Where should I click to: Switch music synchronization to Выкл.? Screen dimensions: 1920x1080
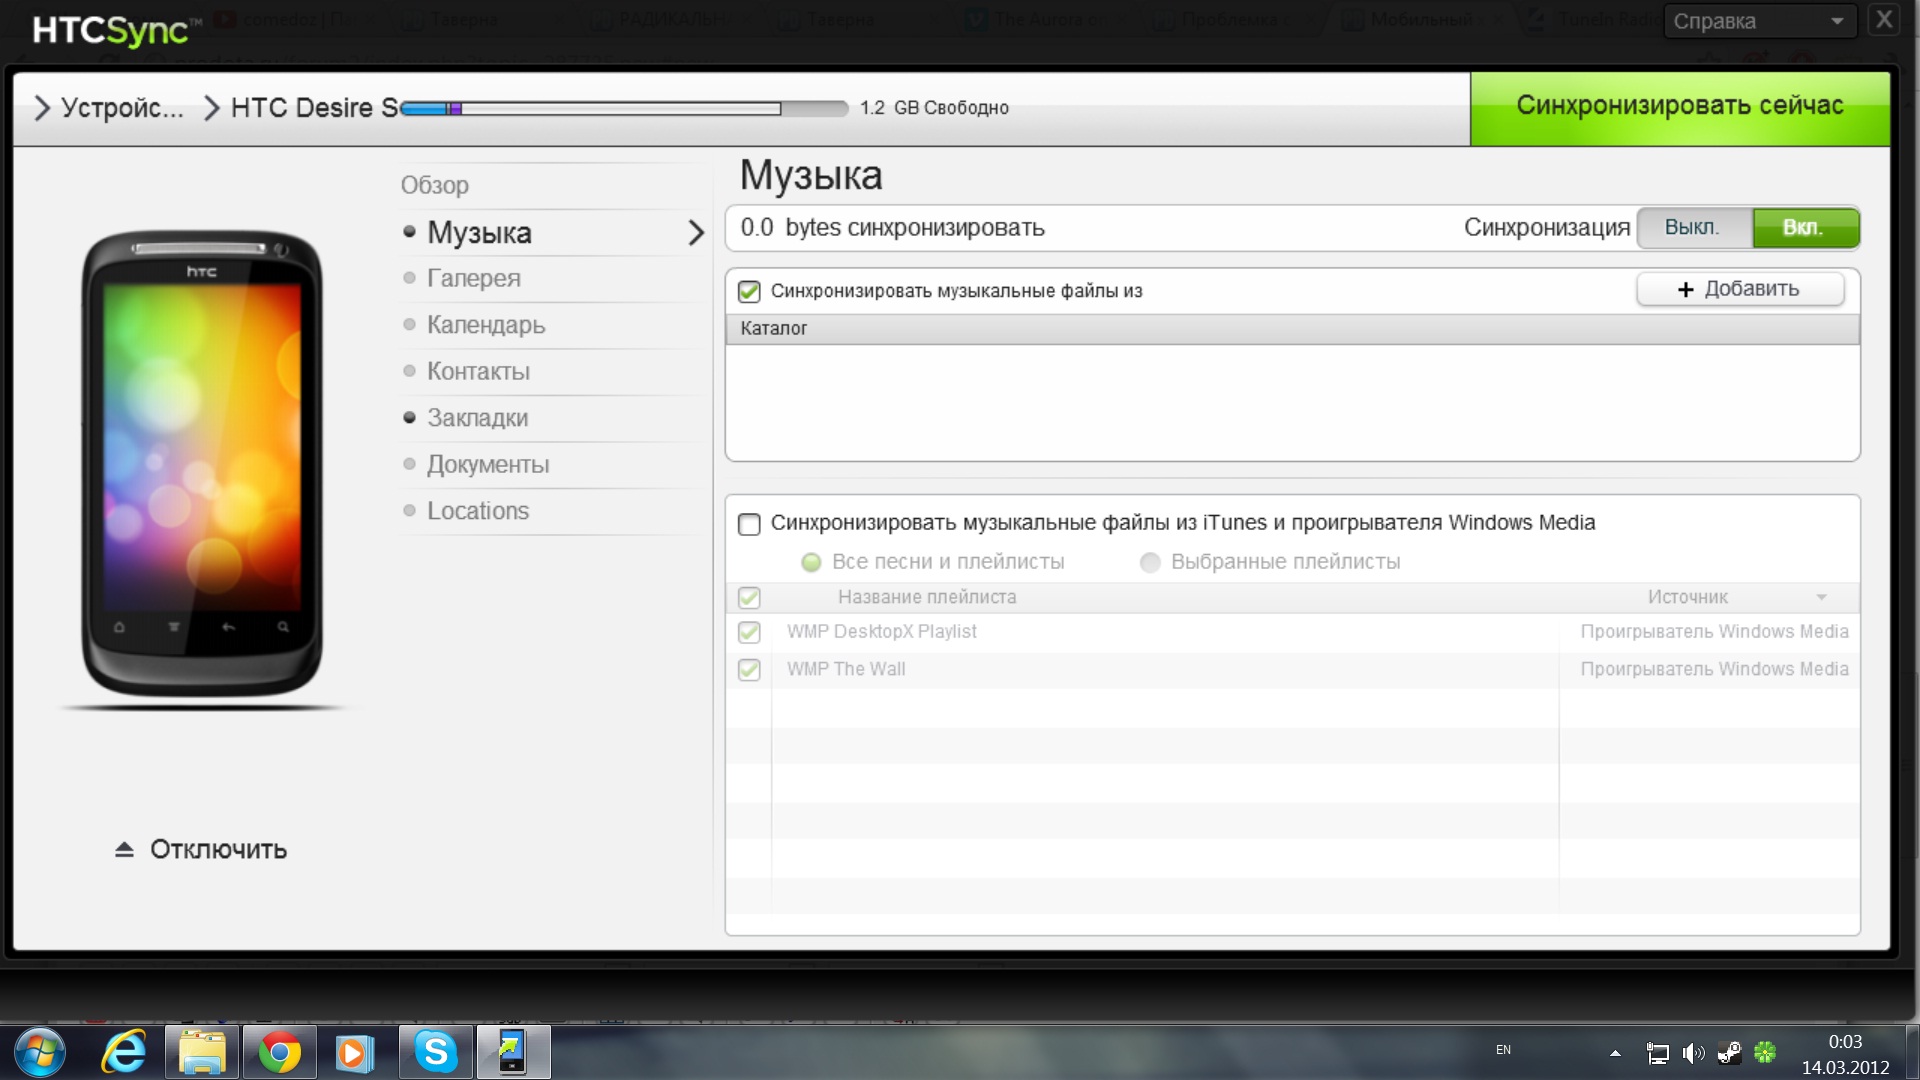(1694, 228)
